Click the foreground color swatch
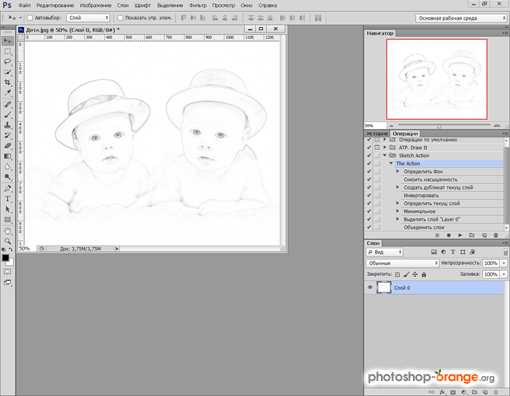Image resolution: width=510 pixels, height=396 pixels. (x=6, y=258)
